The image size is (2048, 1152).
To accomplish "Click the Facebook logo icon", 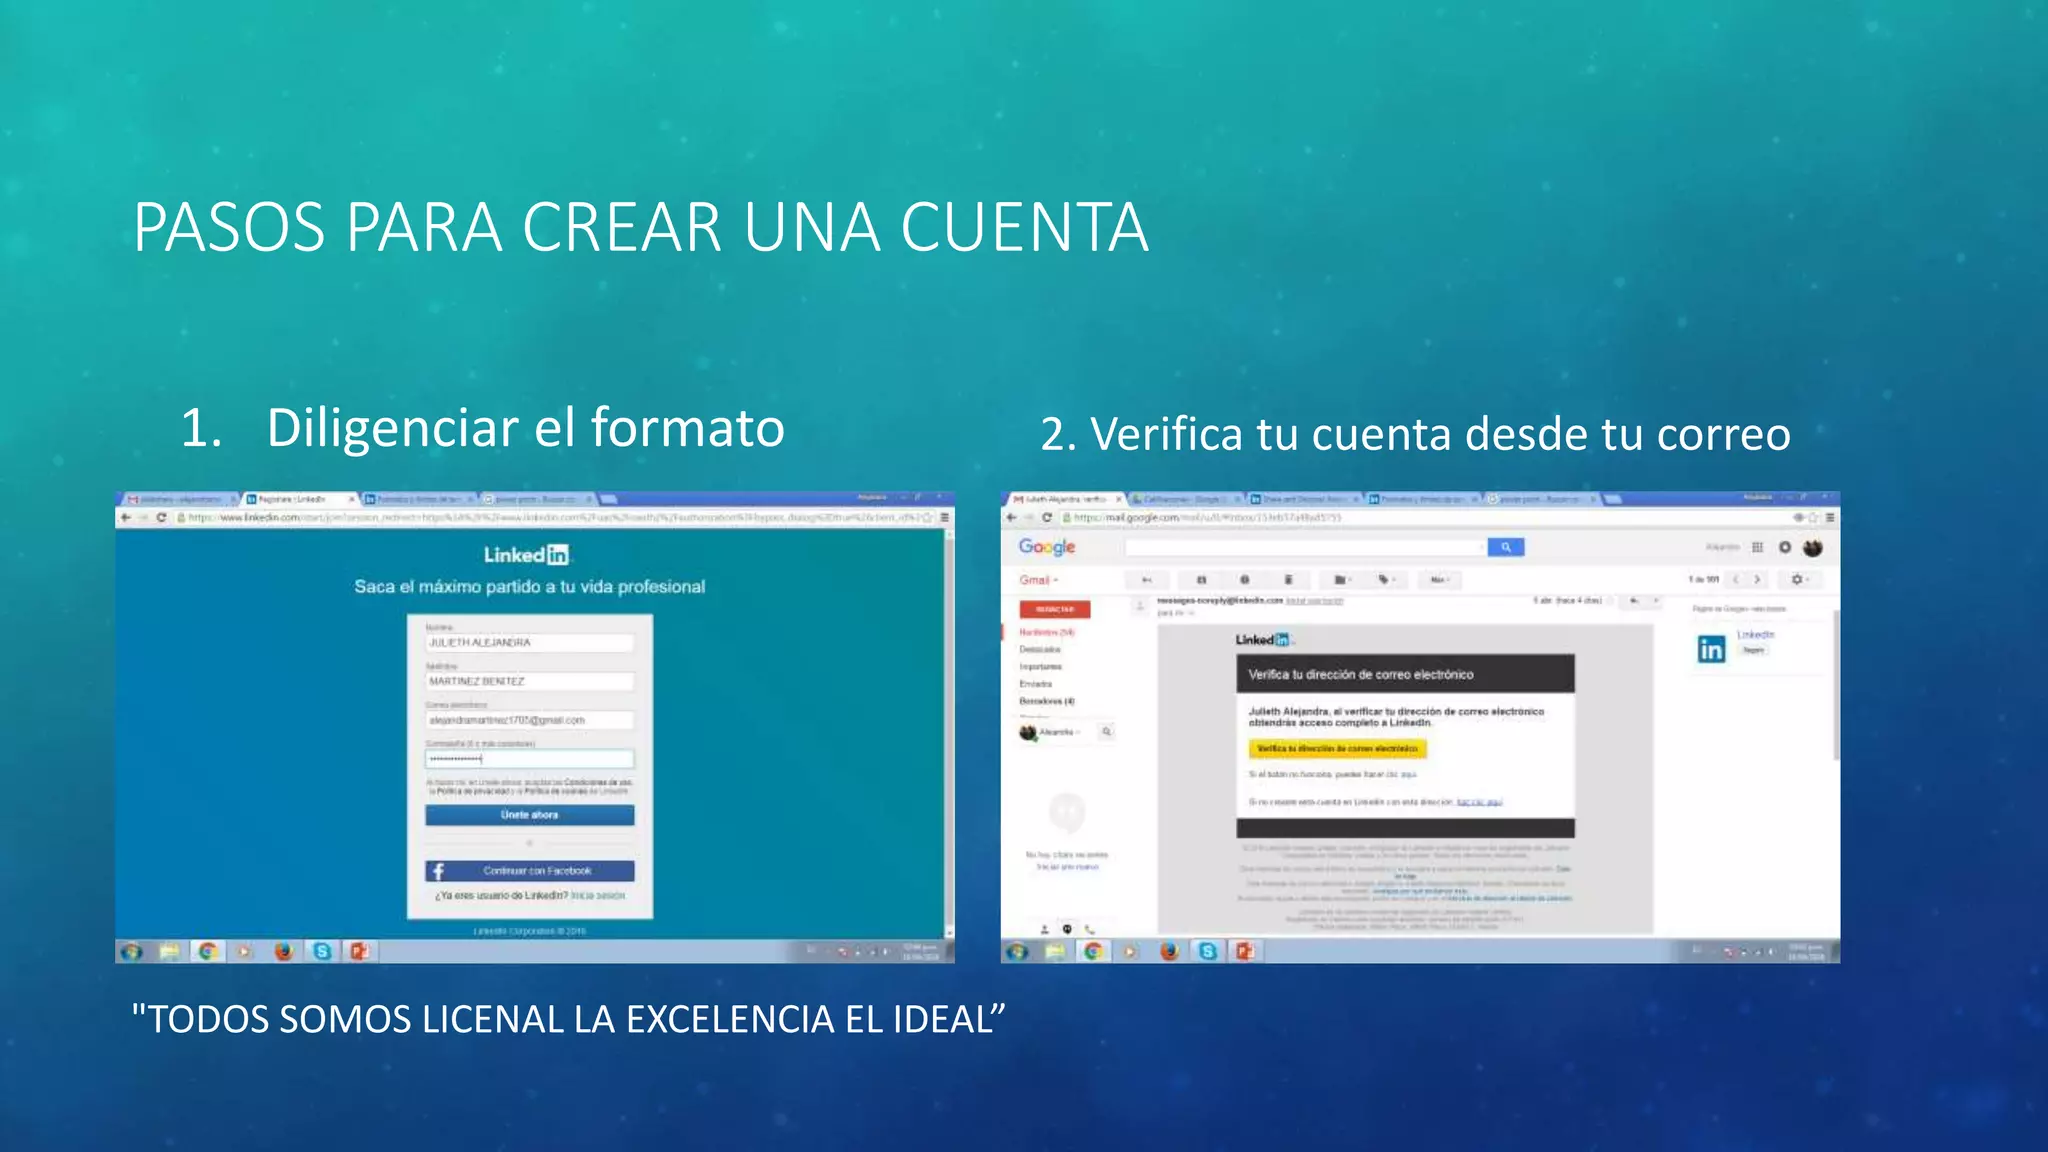I will [x=438, y=871].
